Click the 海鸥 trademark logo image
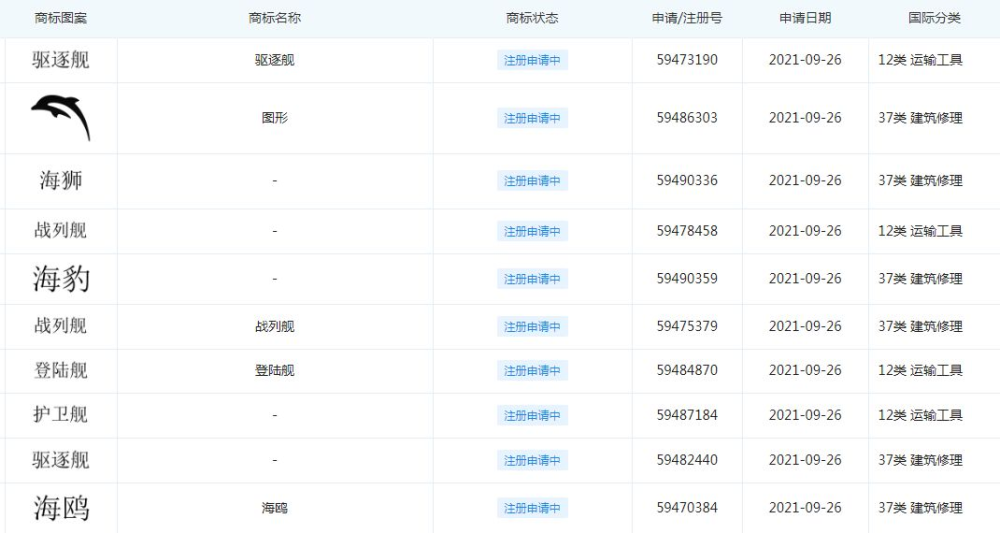Image resolution: width=1000 pixels, height=533 pixels. click(61, 507)
